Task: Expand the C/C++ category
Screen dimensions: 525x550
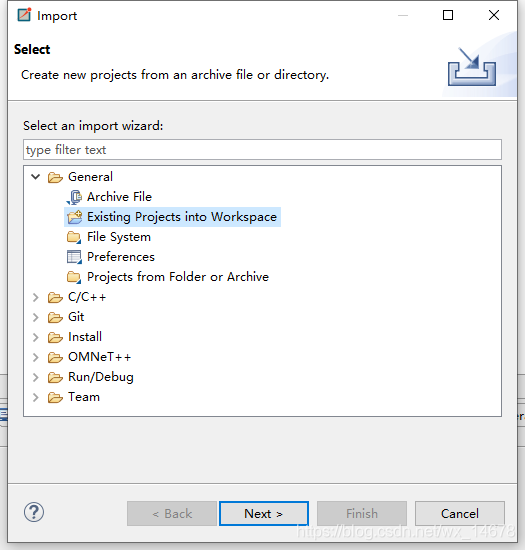Action: coord(35,297)
